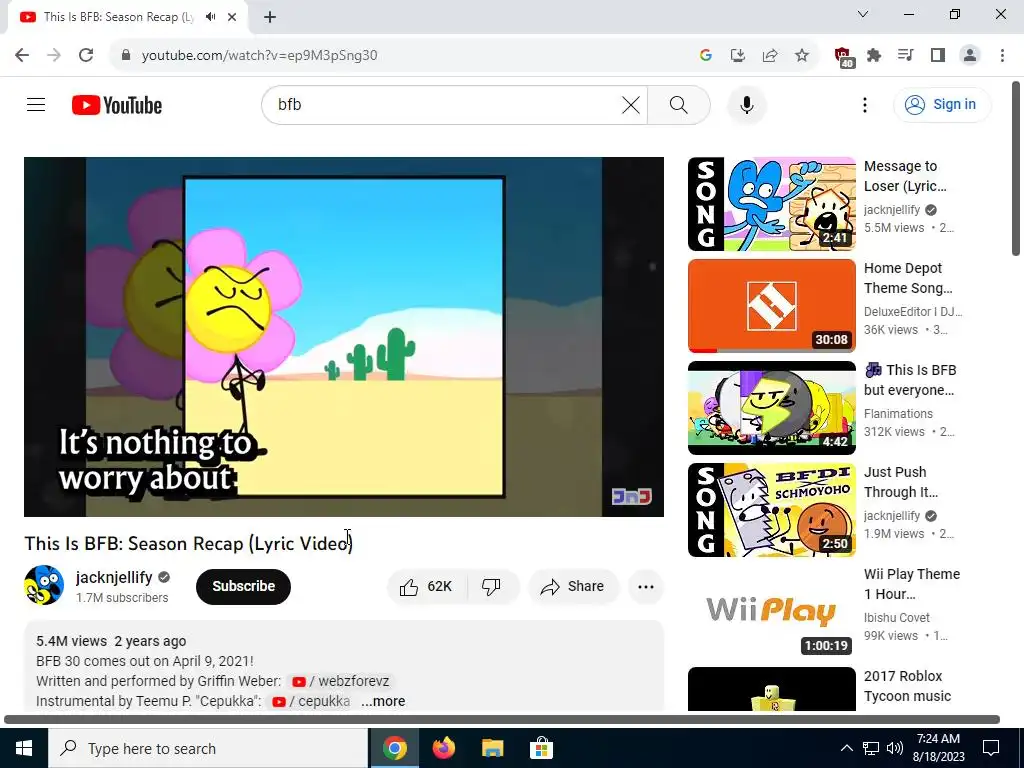Click the address bar URL
This screenshot has width=1024, height=768.
[259, 55]
